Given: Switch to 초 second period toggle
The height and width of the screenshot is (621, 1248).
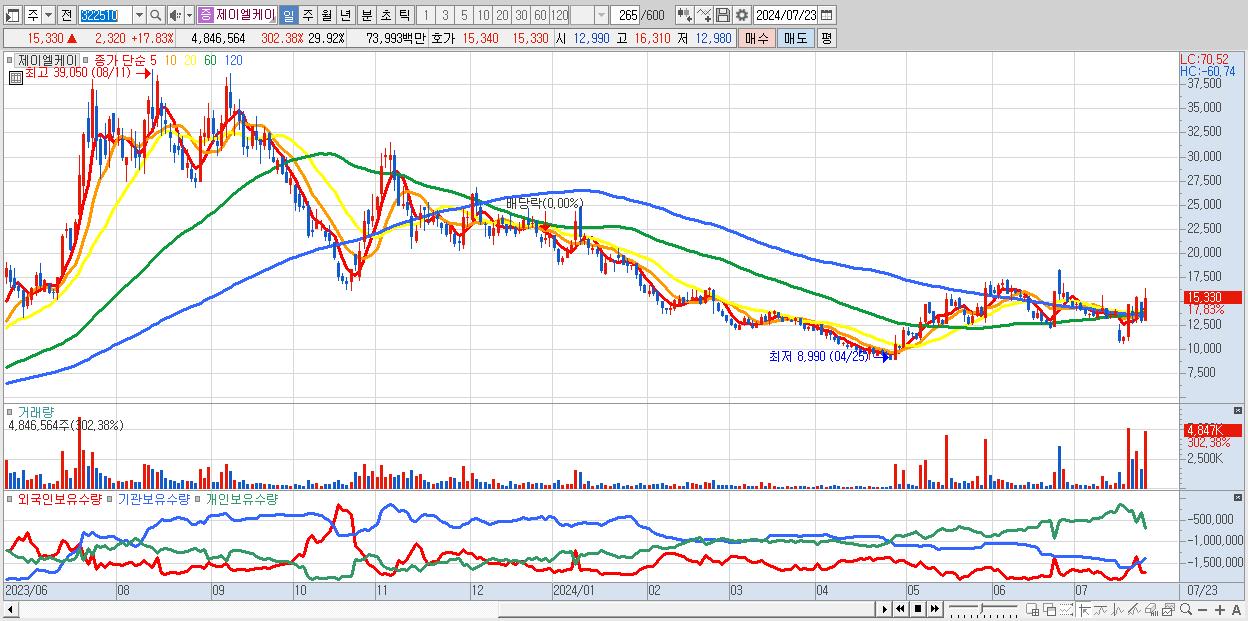Looking at the screenshot, I should [385, 15].
